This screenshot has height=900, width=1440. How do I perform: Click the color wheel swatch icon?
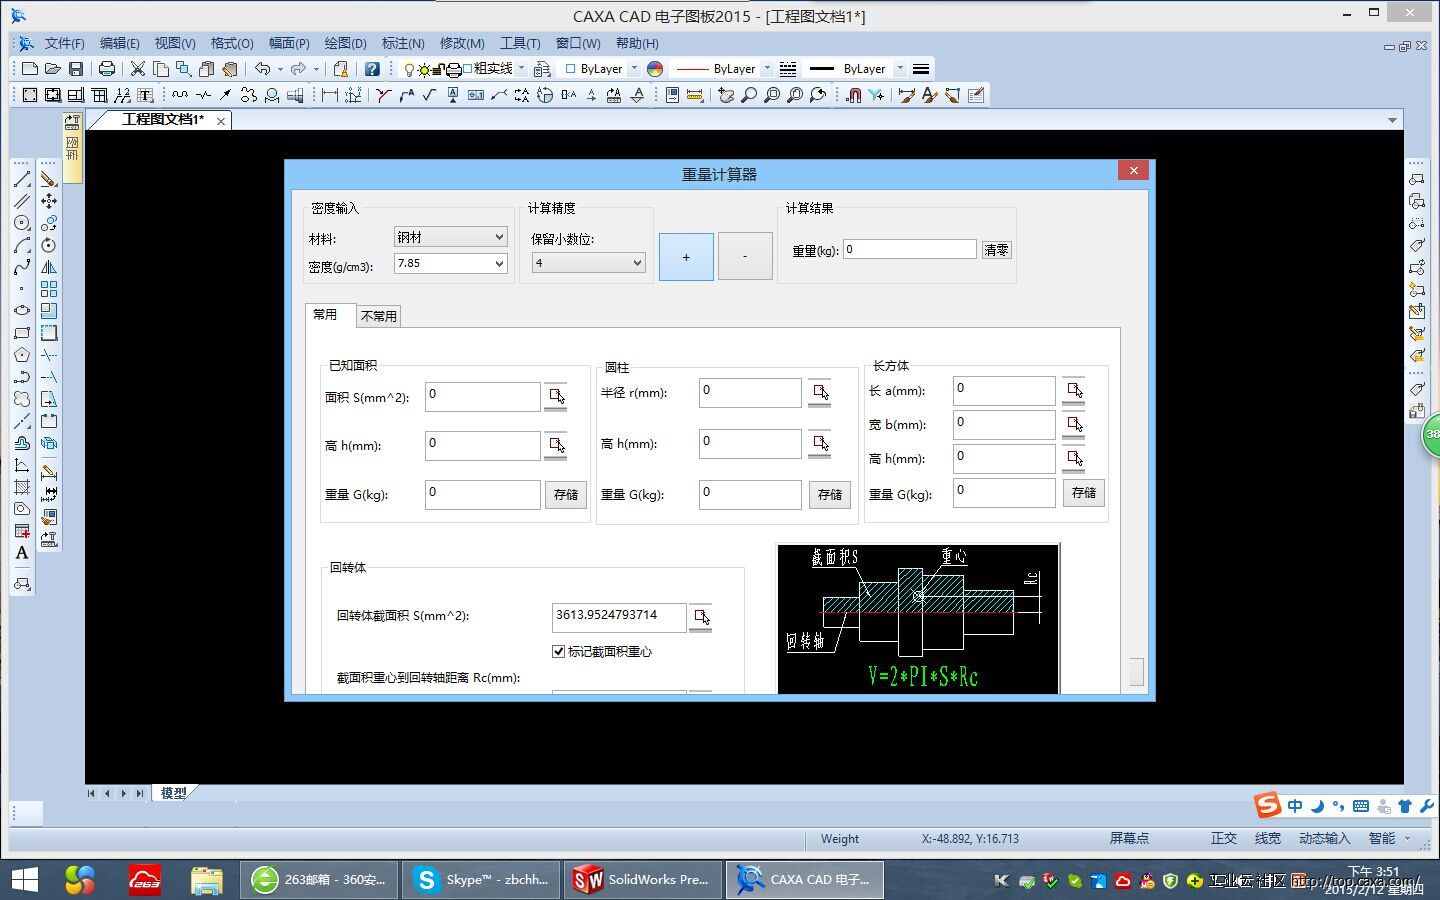click(655, 69)
